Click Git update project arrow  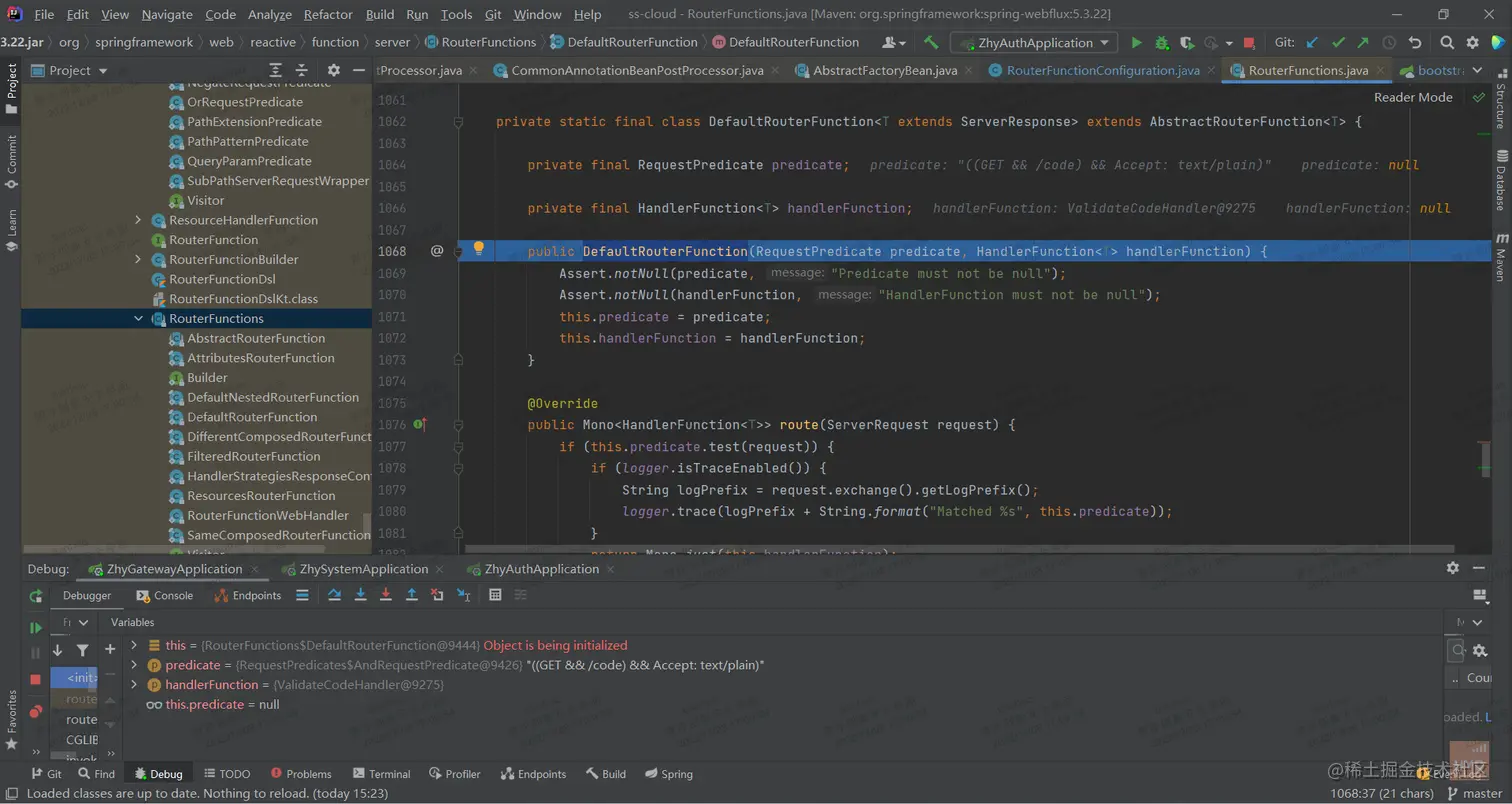click(x=1312, y=43)
